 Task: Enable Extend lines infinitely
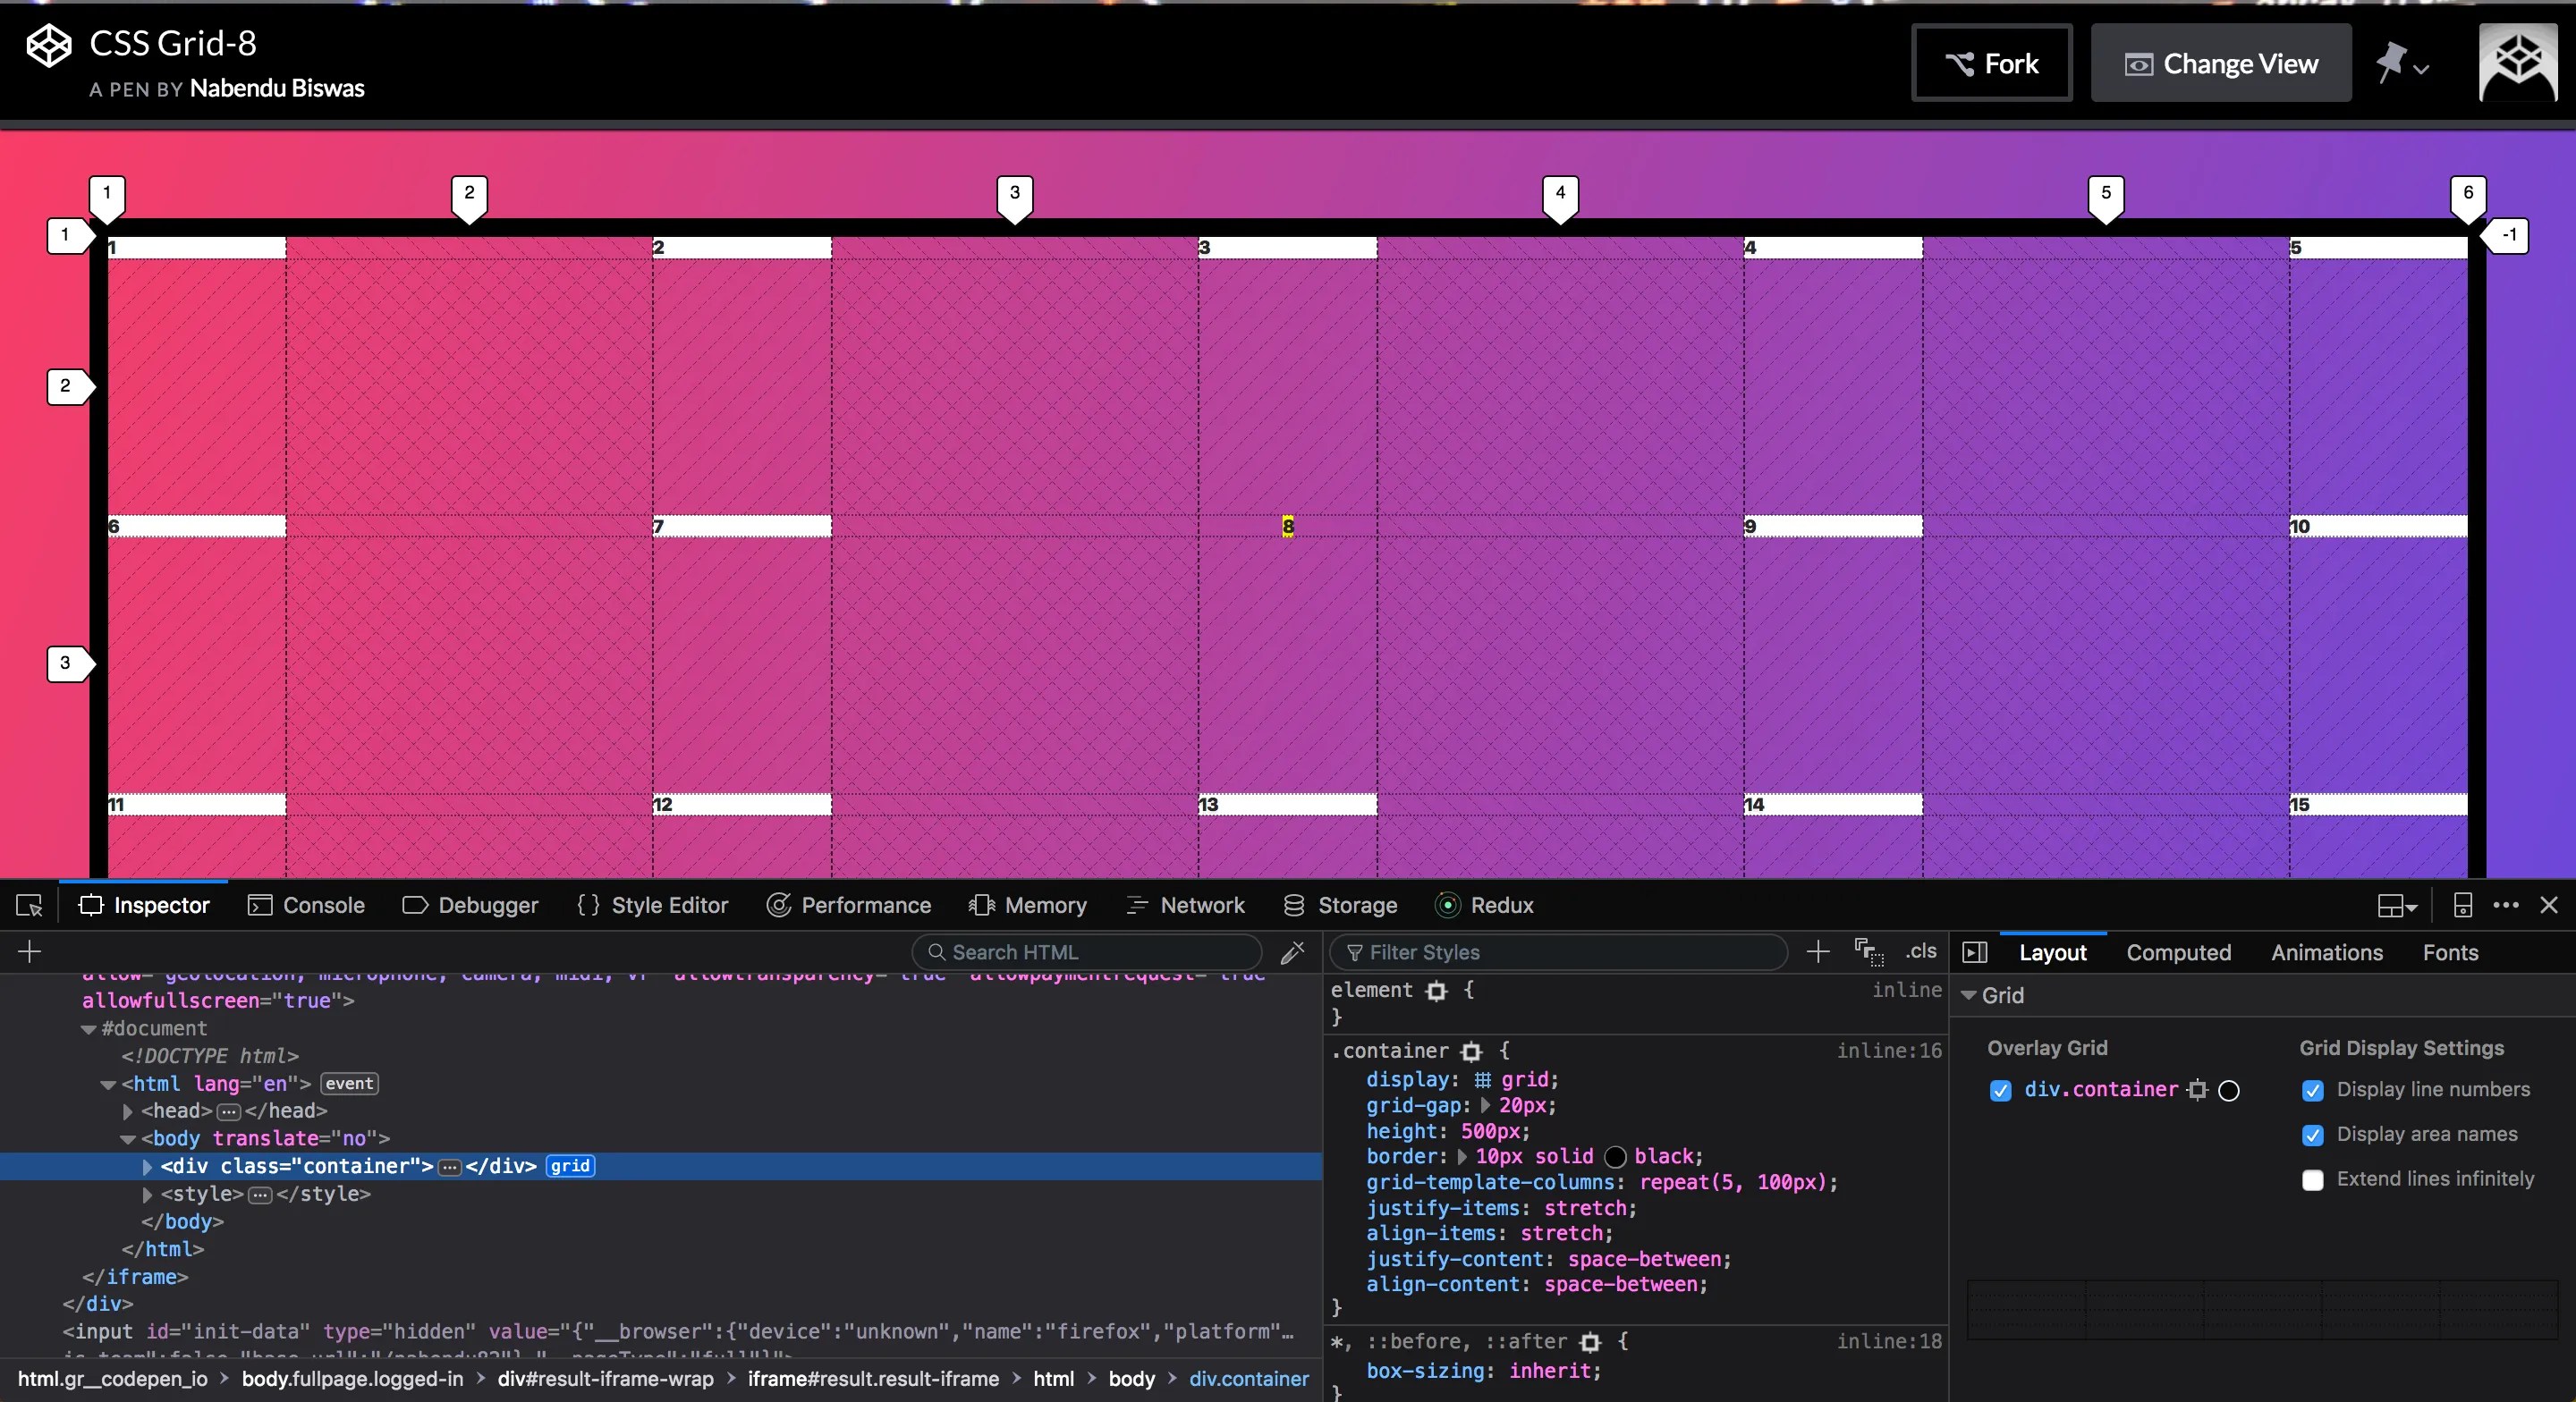(x=2312, y=1179)
